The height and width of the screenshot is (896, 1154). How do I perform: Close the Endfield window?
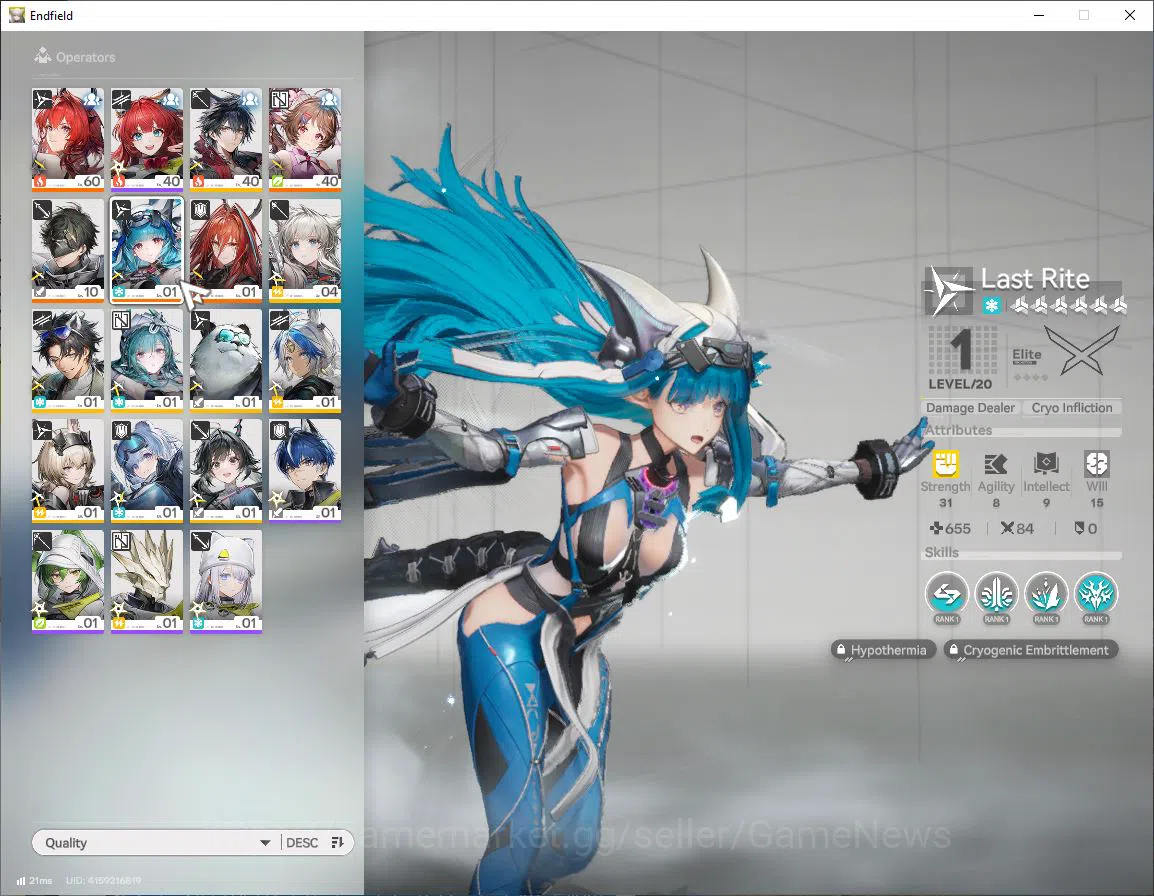pyautogui.click(x=1130, y=15)
